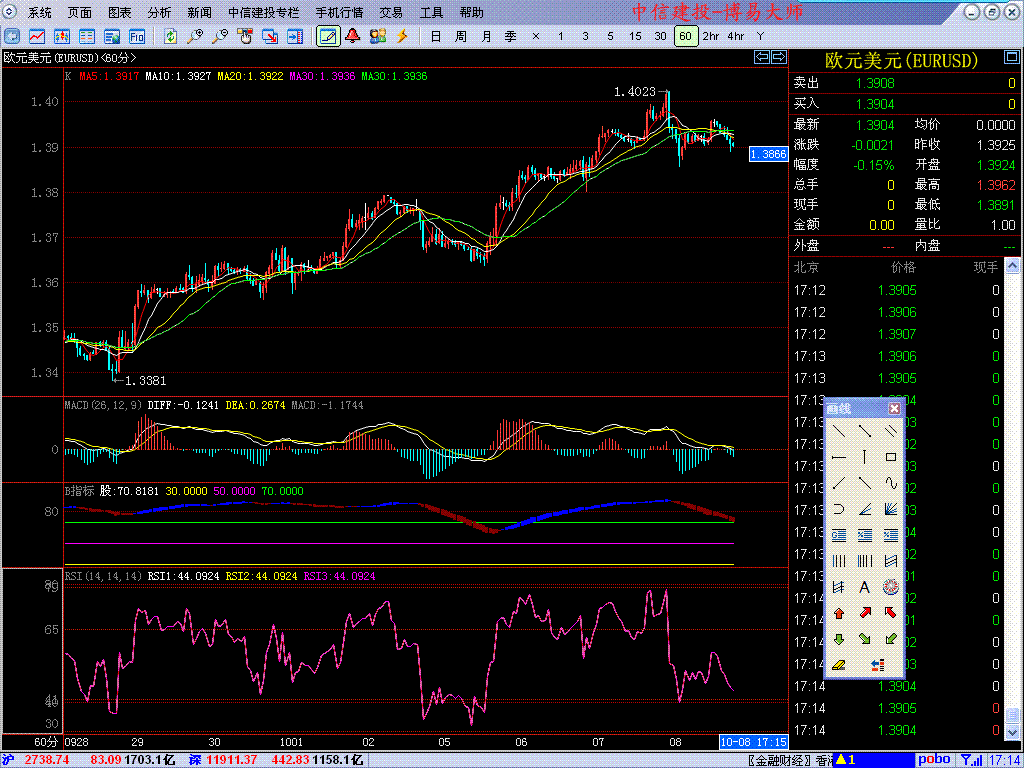Click the red alarm bell toolbar icon
Screen dimensions: 1024x768
point(353,36)
